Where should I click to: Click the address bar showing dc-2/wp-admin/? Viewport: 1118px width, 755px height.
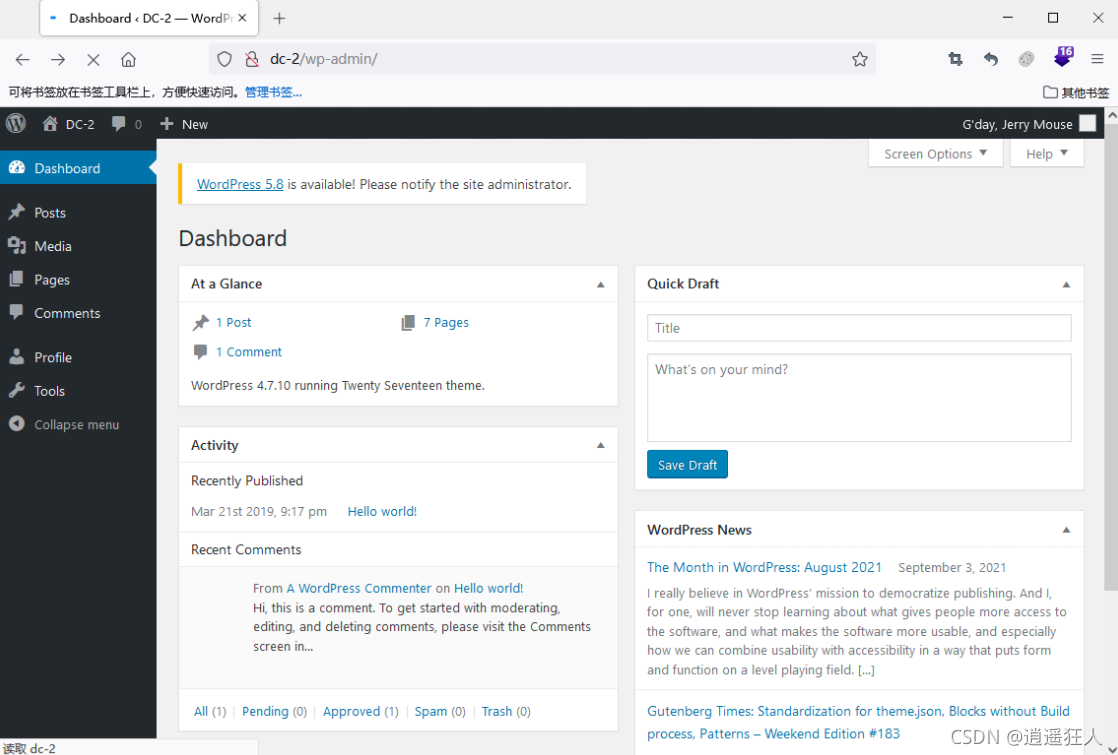[542, 59]
